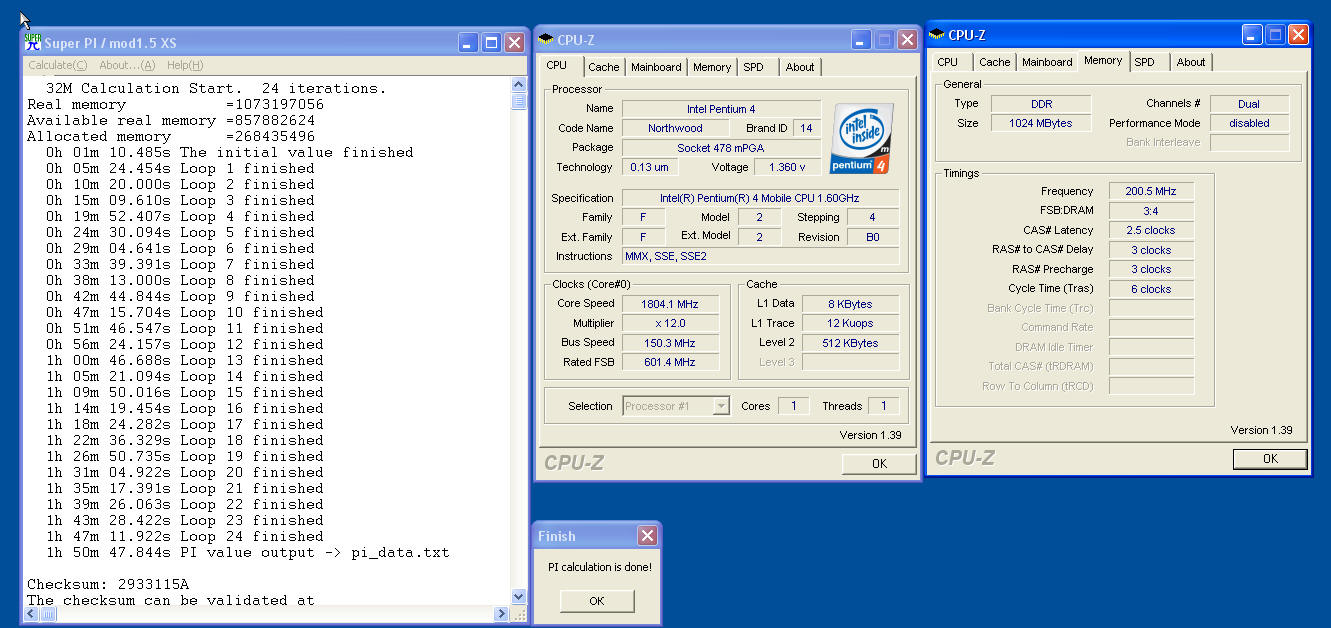Click the Loop 24 finished line
The width and height of the screenshot is (1331, 628).
coord(185,537)
